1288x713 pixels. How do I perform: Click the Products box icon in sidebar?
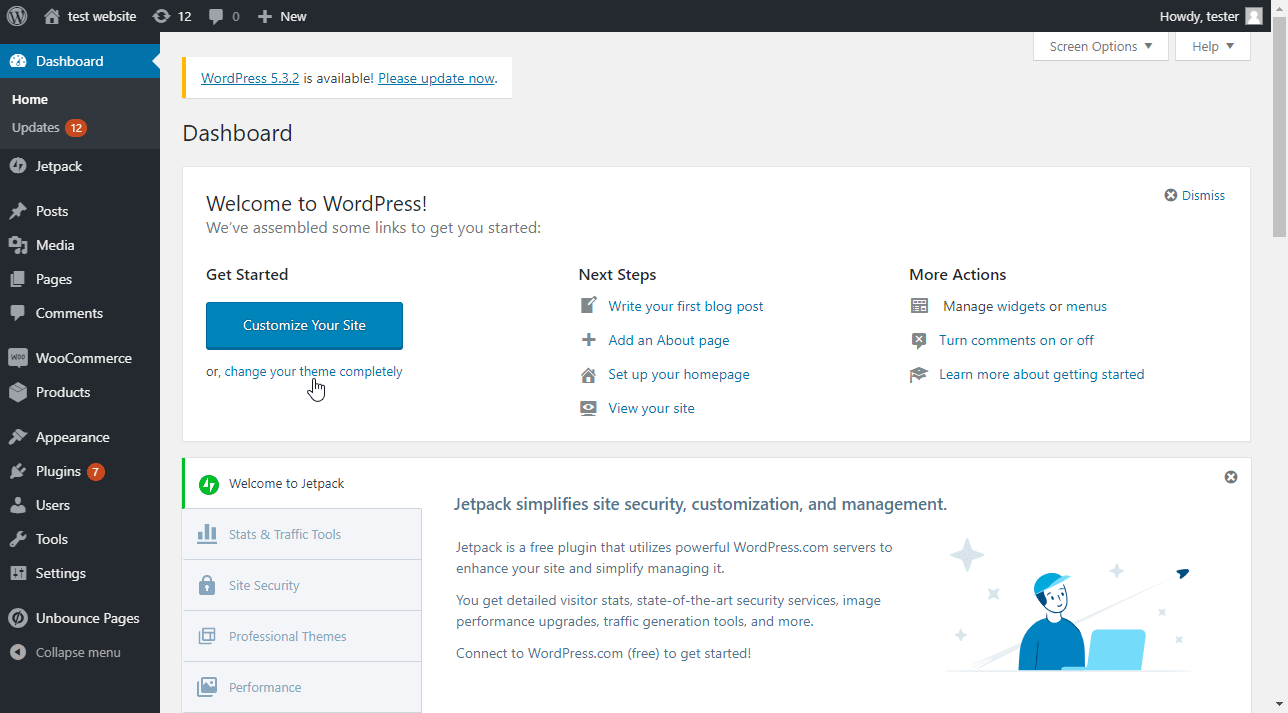click(x=18, y=392)
